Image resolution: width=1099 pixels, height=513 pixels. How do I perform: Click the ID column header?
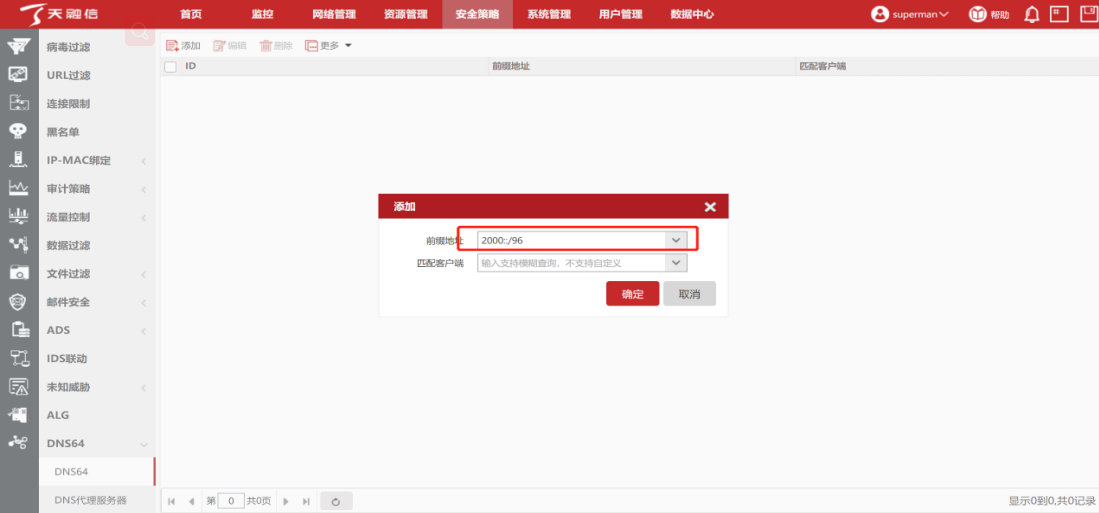pyautogui.click(x=190, y=67)
